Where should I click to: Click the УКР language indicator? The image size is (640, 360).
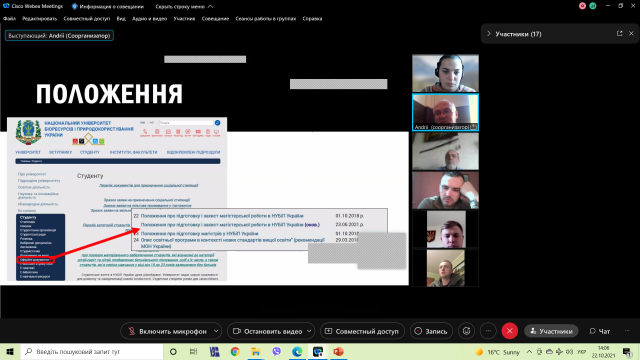581,352
